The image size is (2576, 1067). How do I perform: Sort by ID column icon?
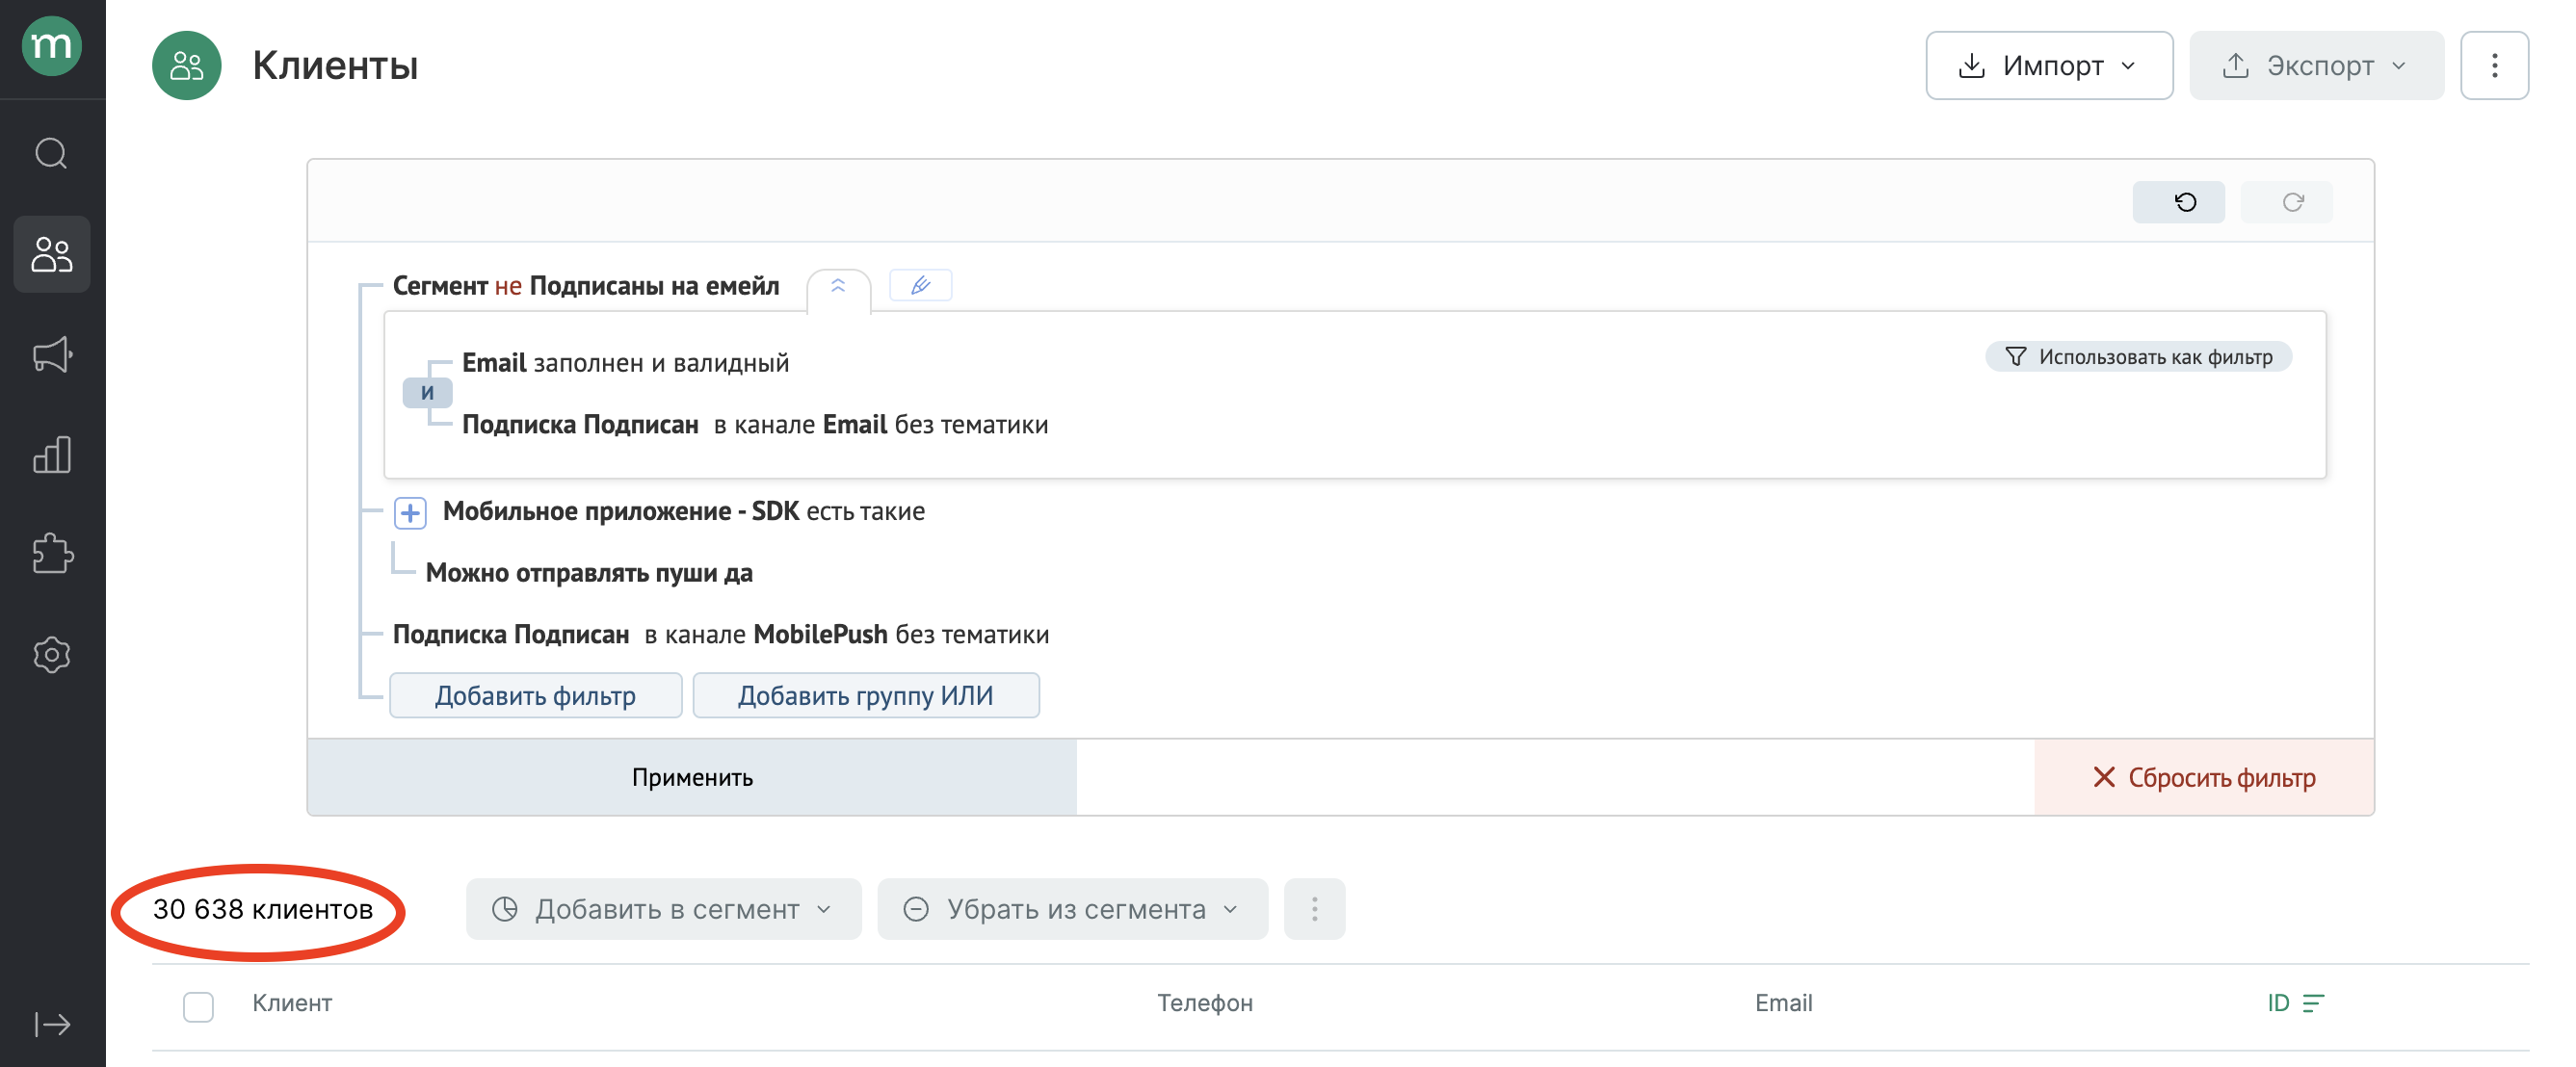coord(2313,1003)
